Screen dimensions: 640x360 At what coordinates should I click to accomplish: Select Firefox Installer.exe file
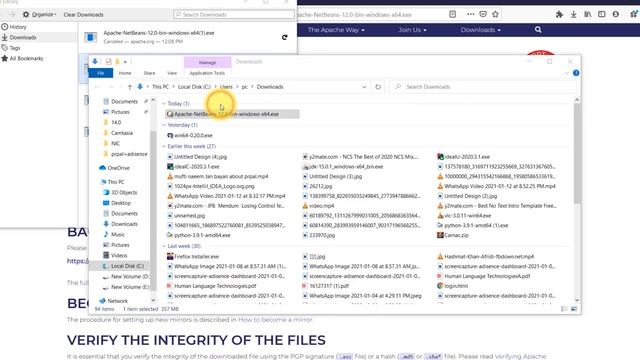193,257
